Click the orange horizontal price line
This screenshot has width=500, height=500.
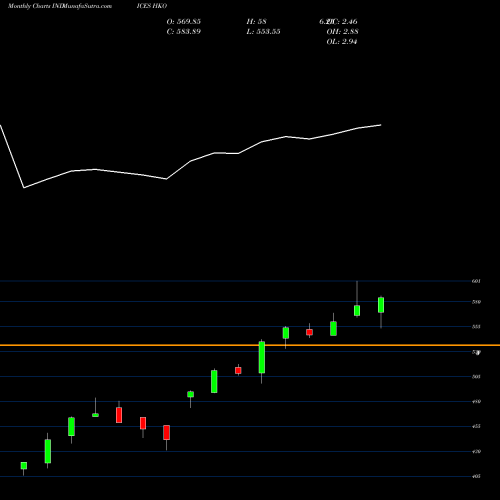click(250, 345)
